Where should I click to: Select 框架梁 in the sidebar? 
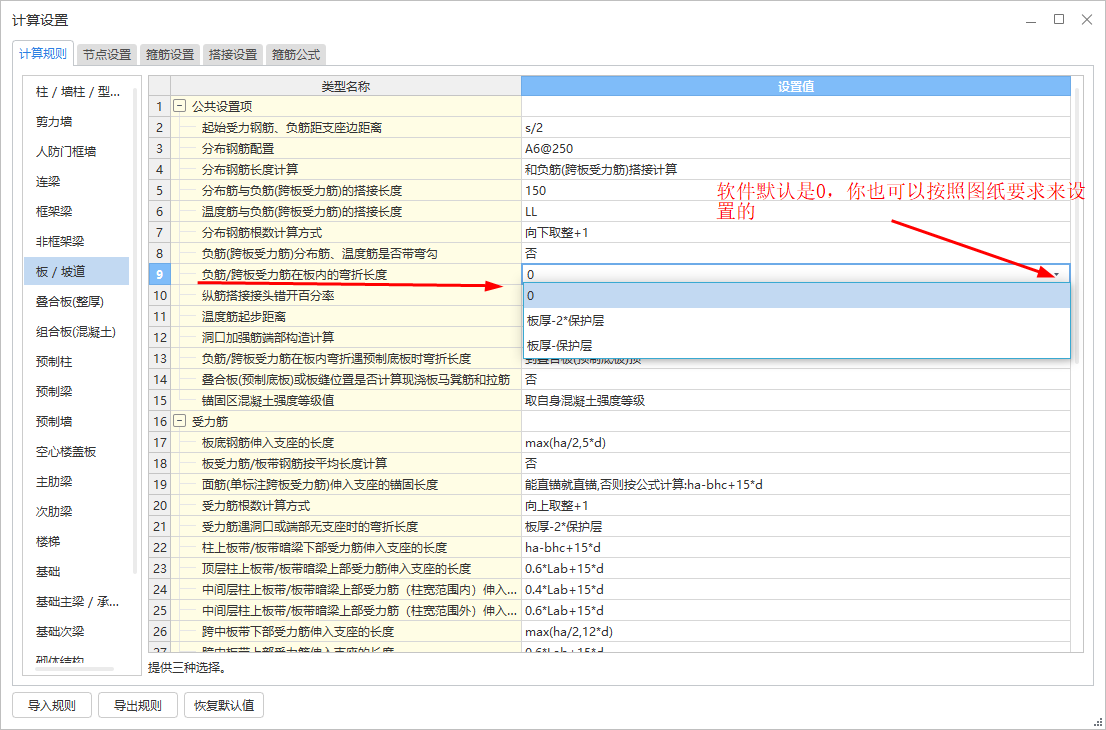pos(77,212)
